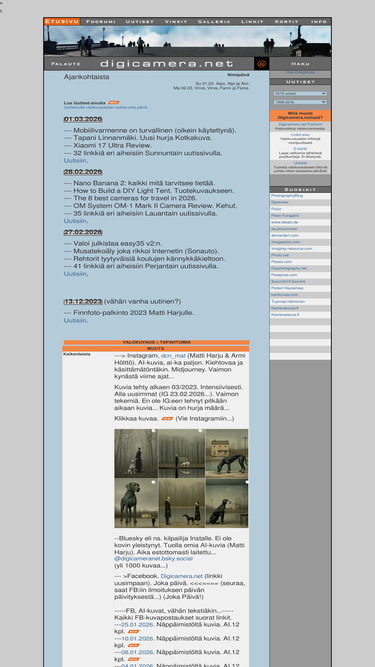
Task: Open the Uutiset top menu item
Action: (139, 21)
